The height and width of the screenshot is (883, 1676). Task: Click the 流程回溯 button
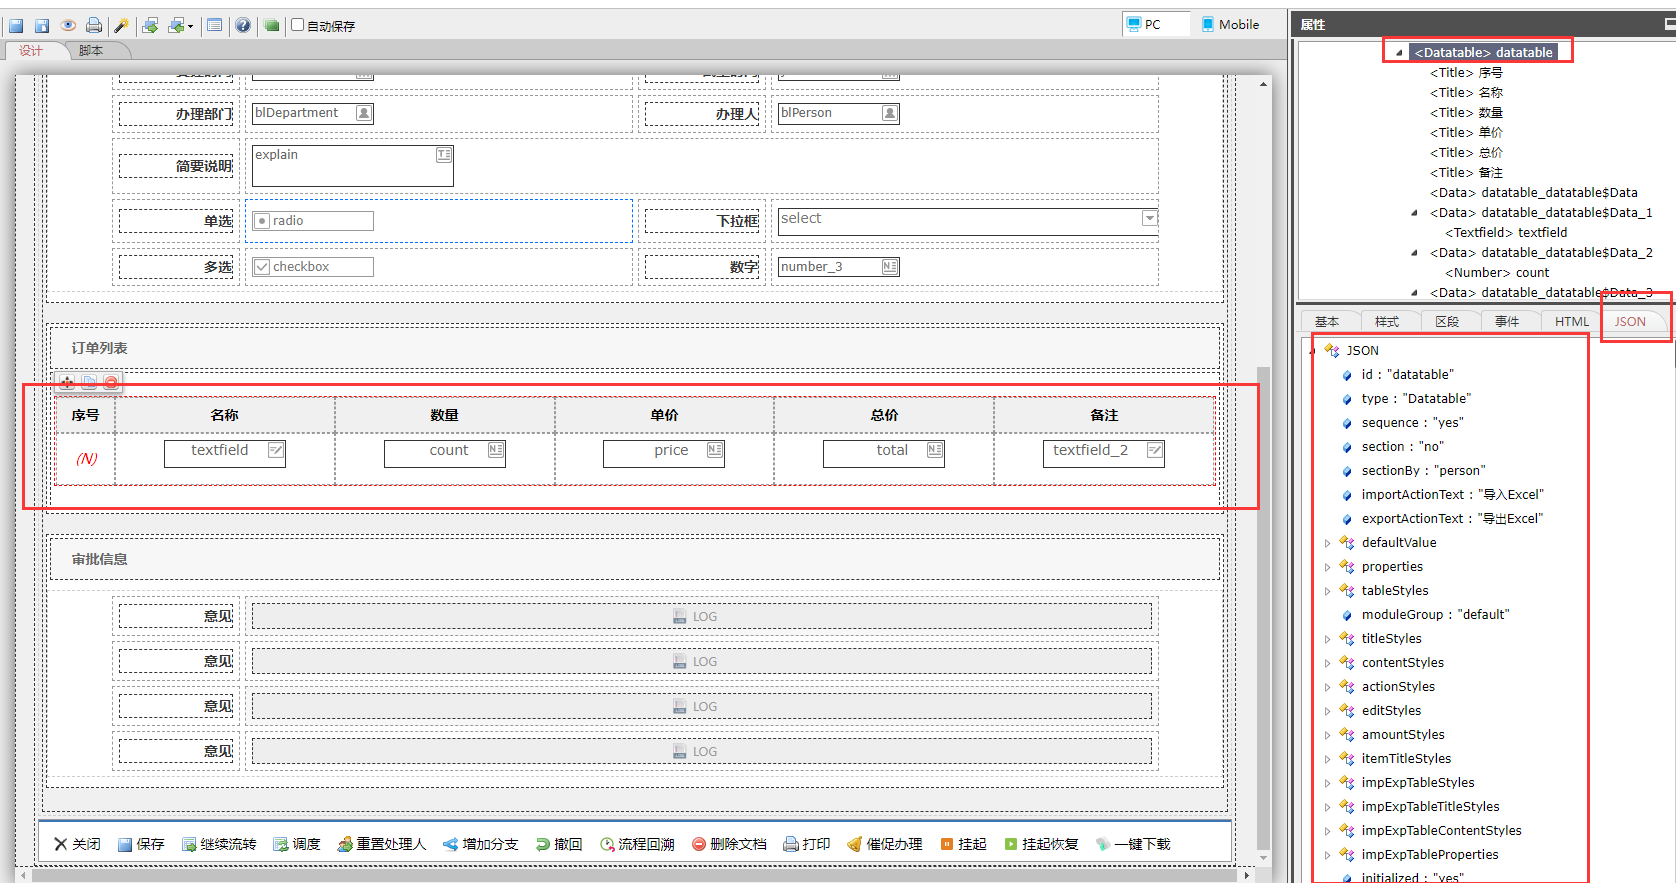click(x=637, y=844)
